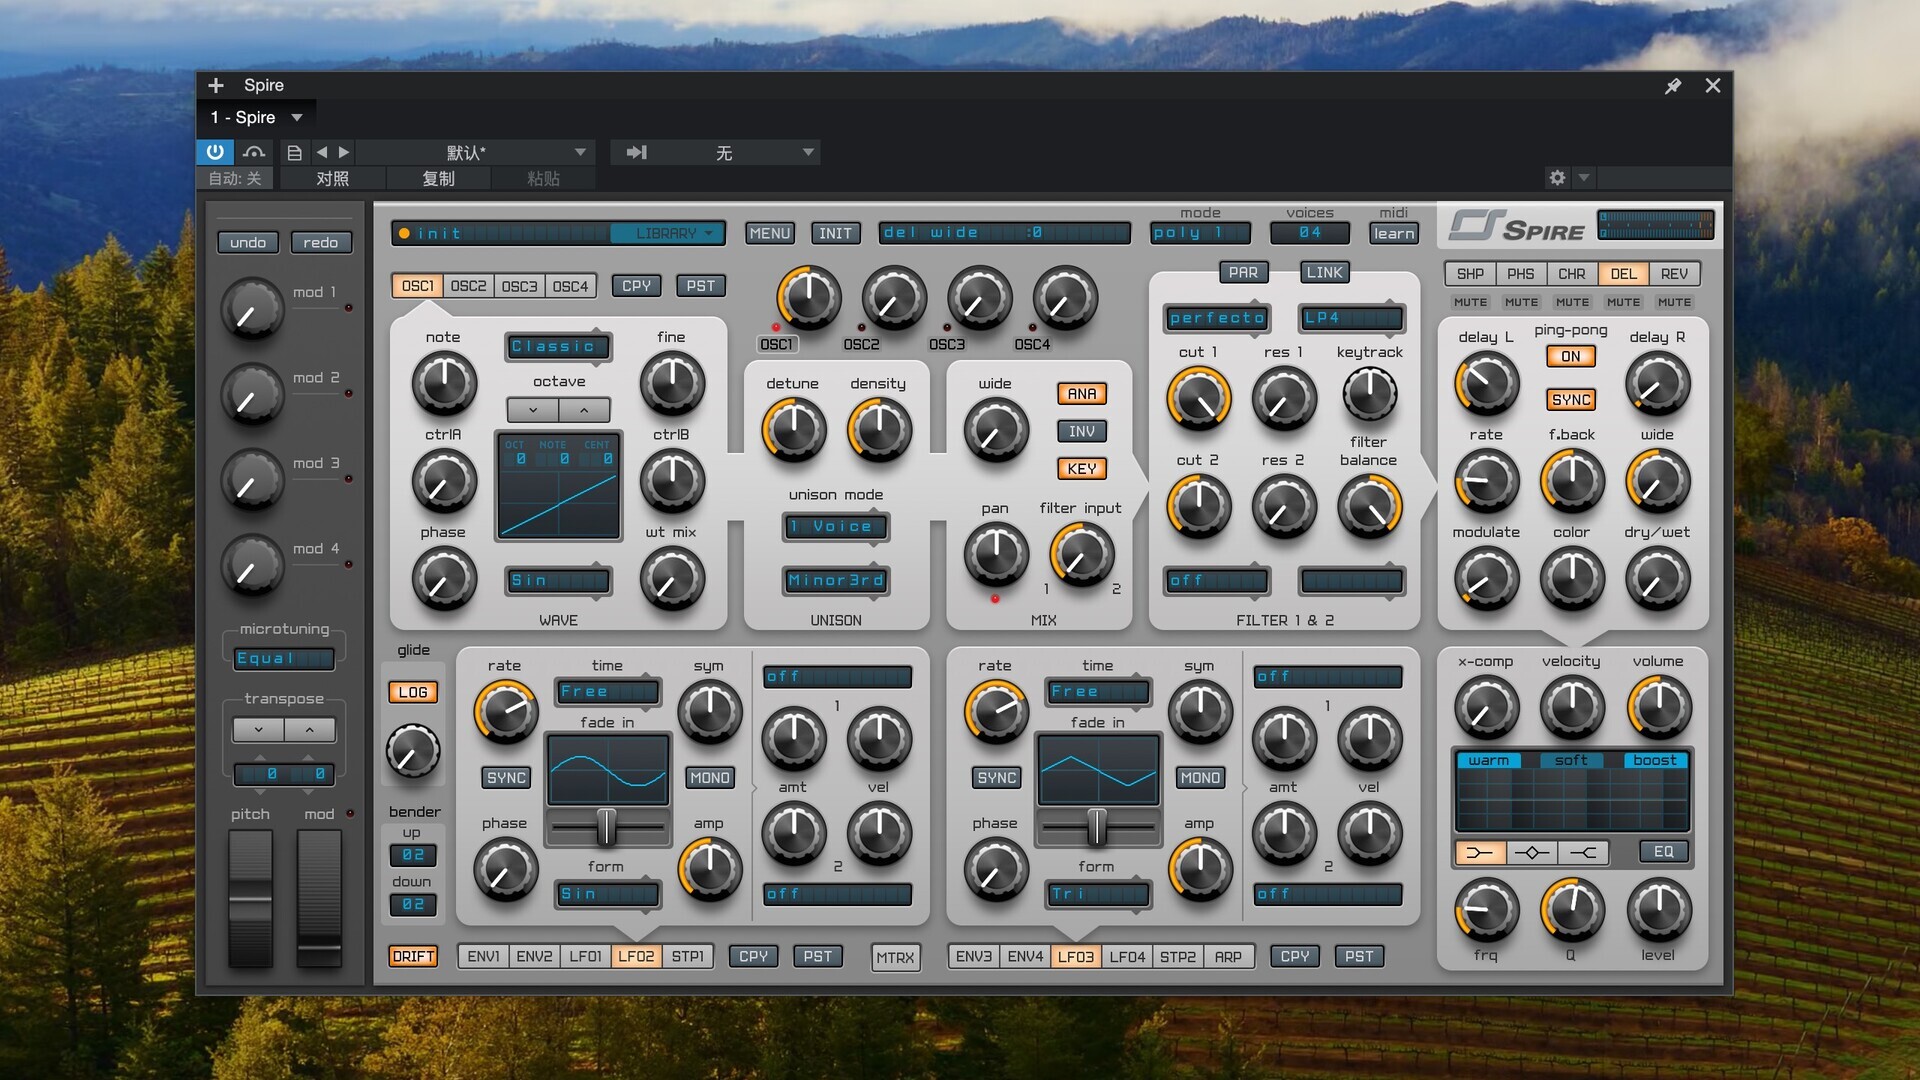Click the voices 04 value field
Viewport: 1920px width, 1080px height.
(1310, 233)
